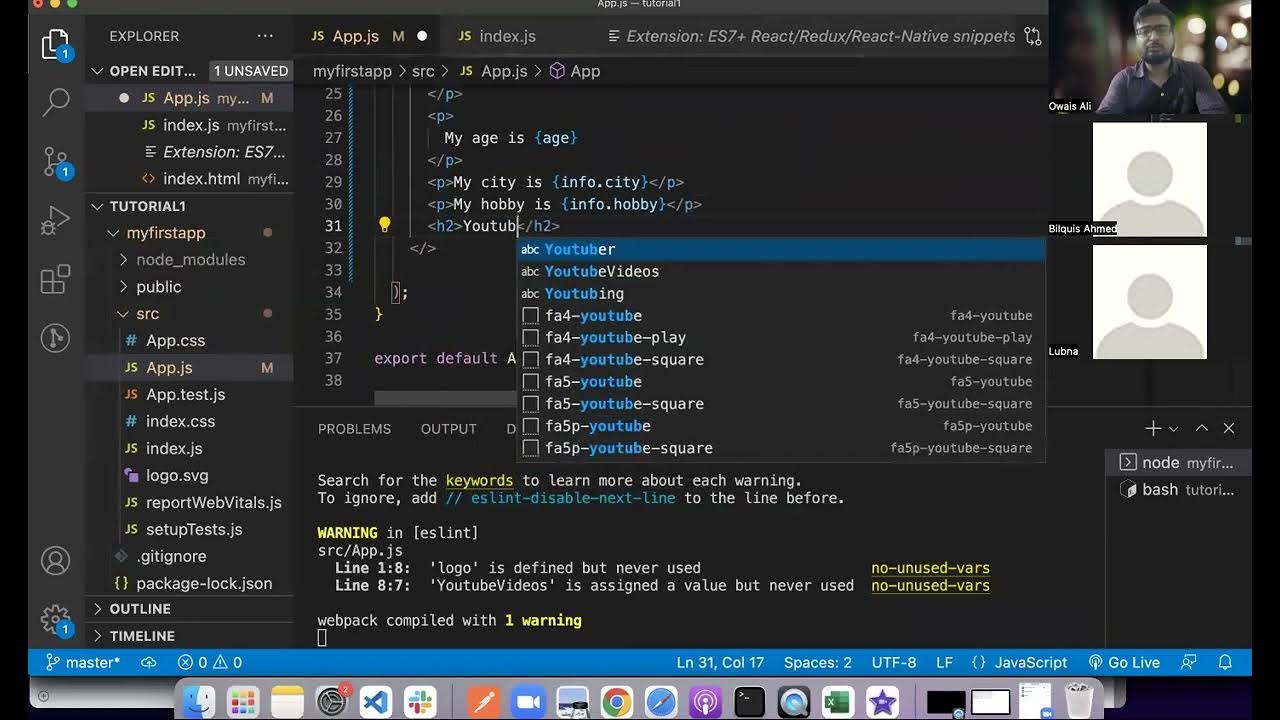Image resolution: width=1280 pixels, height=720 pixels.
Task: Choose the Youtuber suggestion
Action: [x=781, y=249]
